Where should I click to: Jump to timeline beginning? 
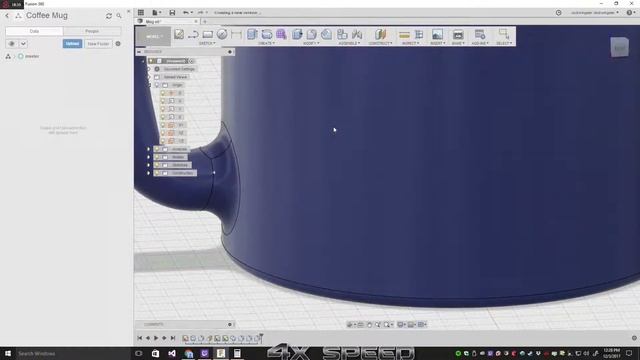pos(140,338)
